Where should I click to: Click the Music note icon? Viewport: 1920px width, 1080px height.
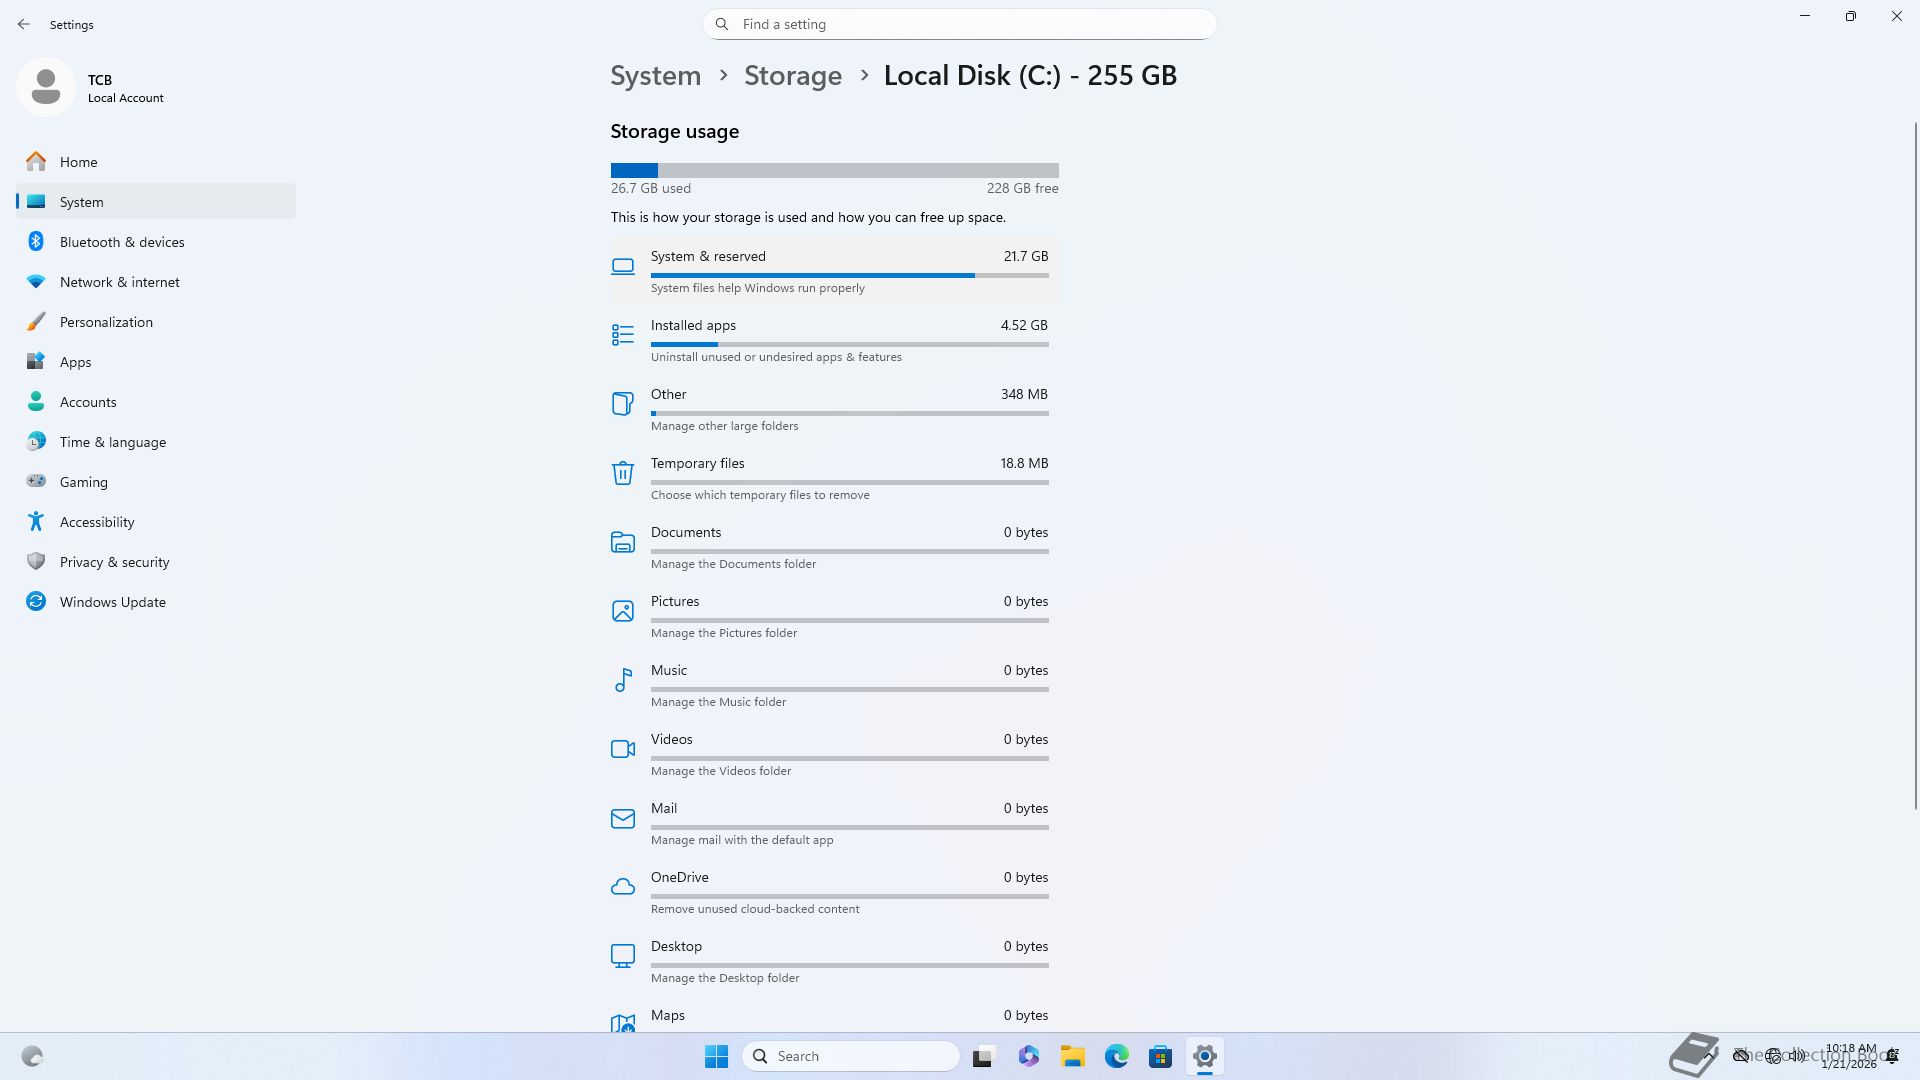[x=622, y=680]
